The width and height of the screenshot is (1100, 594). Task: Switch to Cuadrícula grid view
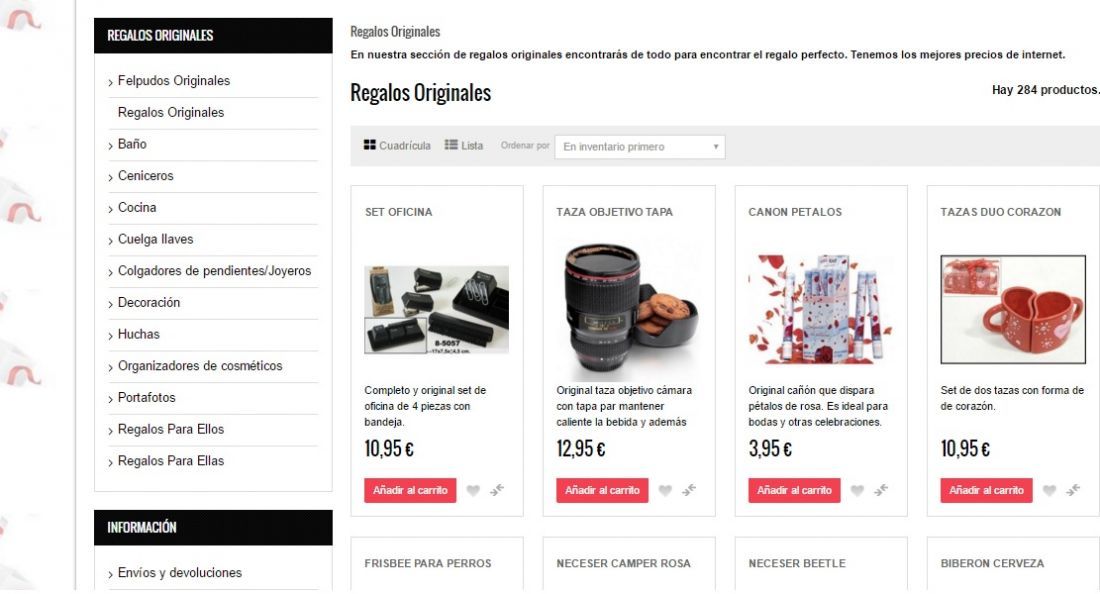tap(397, 145)
